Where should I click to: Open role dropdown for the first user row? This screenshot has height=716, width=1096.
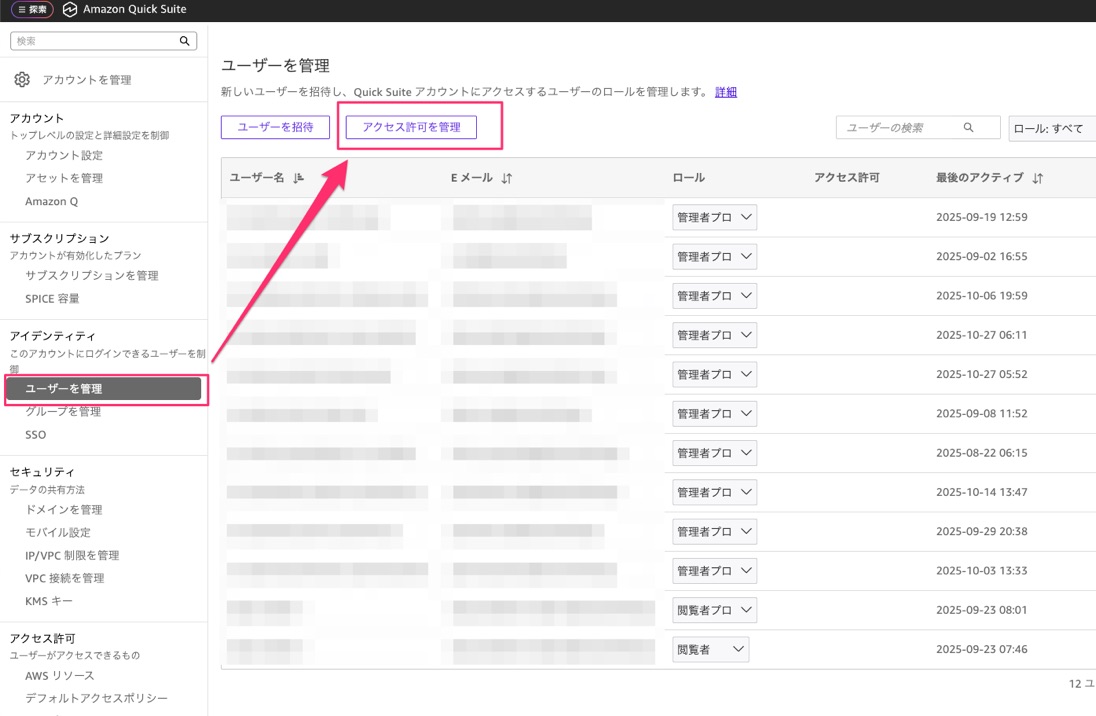pyautogui.click(x=714, y=217)
